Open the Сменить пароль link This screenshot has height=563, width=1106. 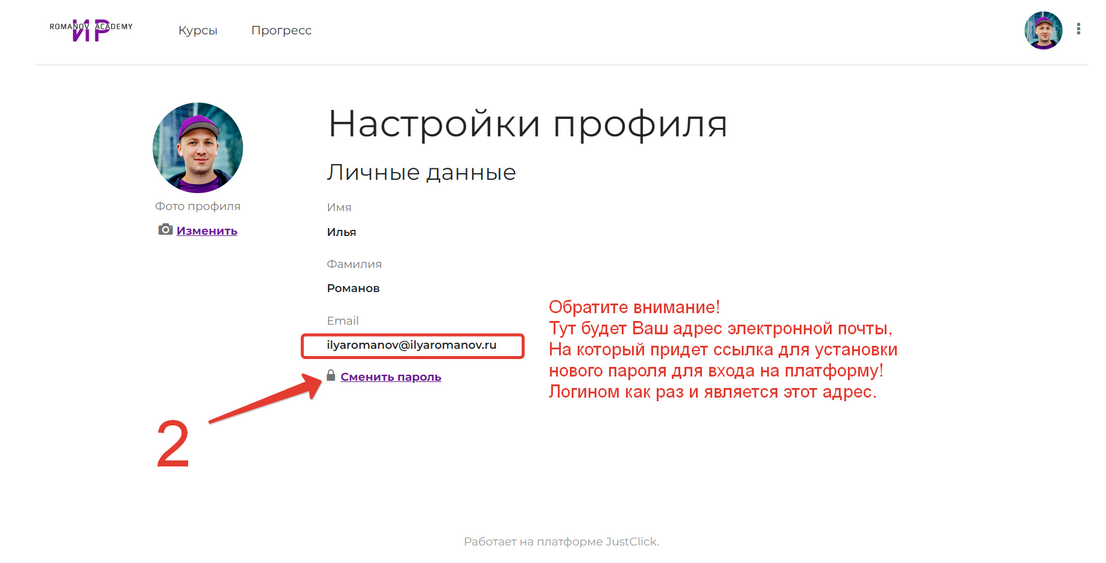point(390,377)
